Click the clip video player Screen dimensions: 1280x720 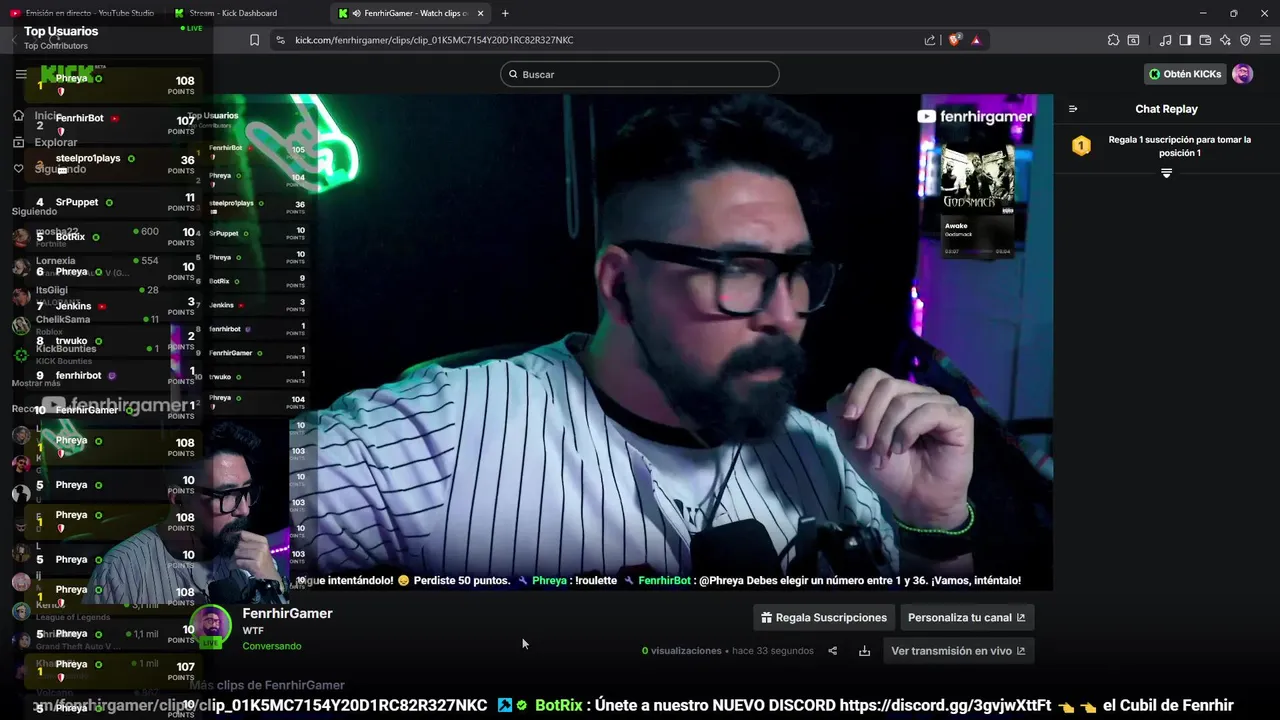[620, 340]
